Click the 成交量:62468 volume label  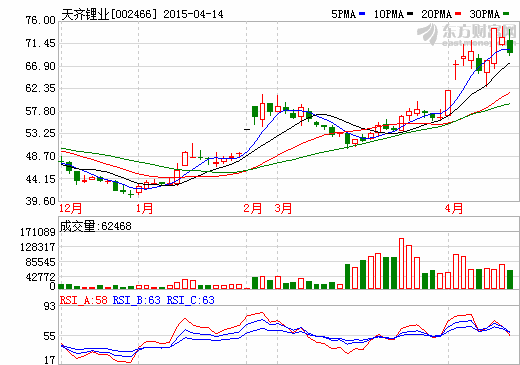[x=96, y=226]
